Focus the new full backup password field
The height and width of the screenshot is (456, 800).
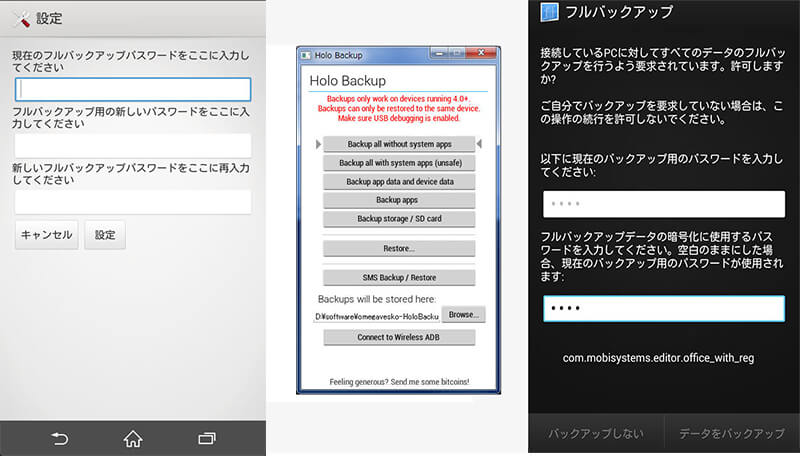point(133,145)
